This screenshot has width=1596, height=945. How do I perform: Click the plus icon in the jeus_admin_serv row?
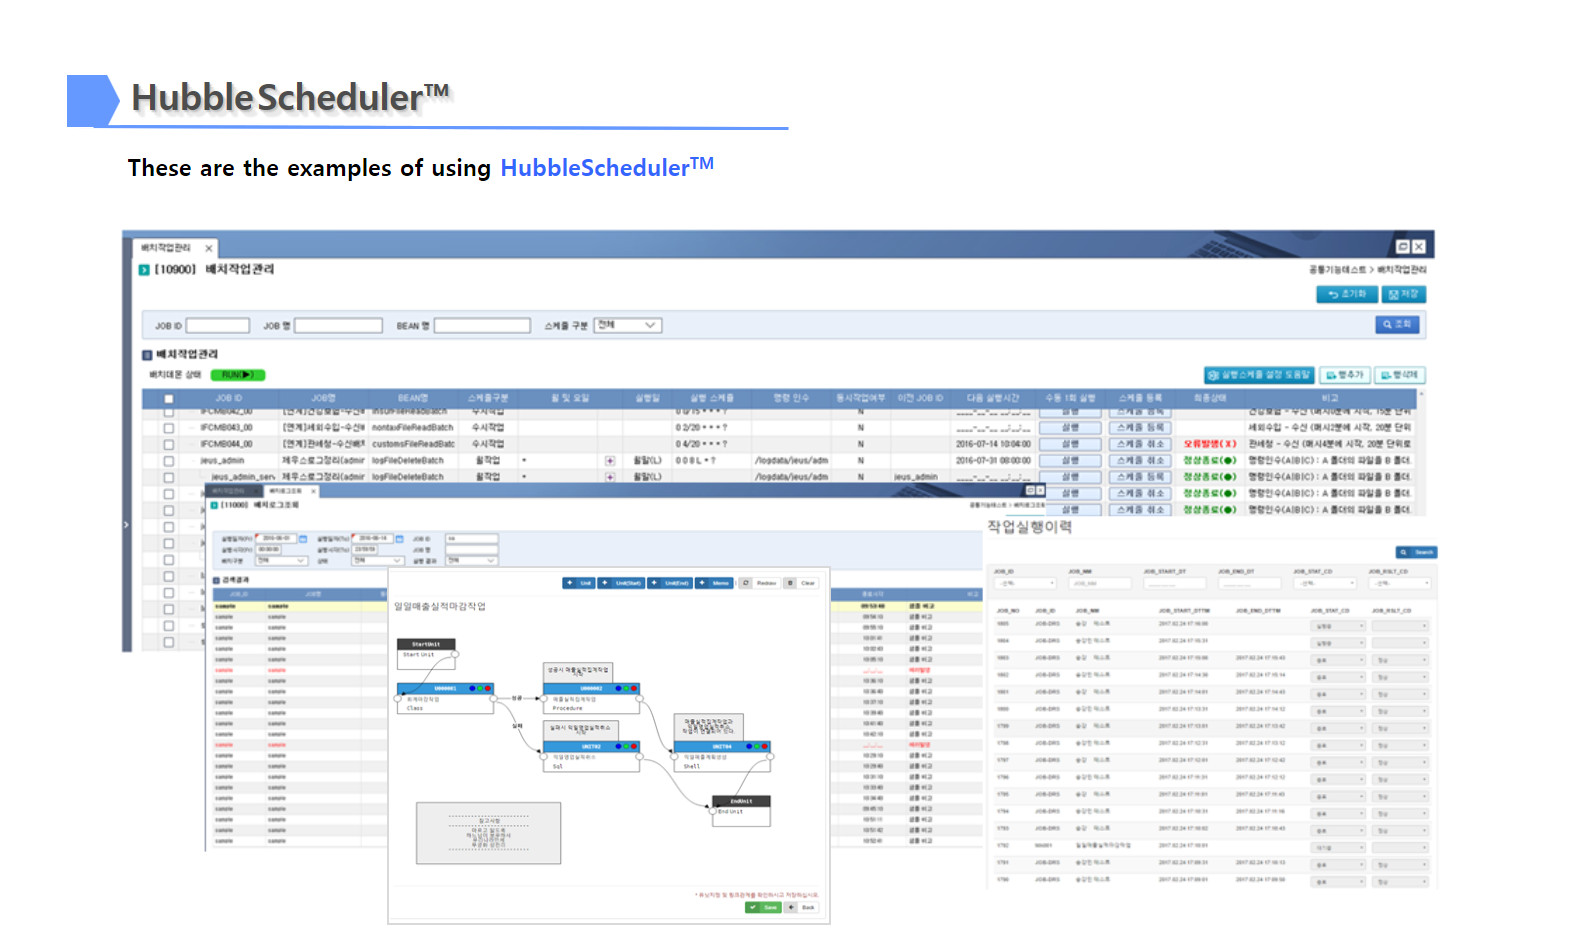pos(609,477)
